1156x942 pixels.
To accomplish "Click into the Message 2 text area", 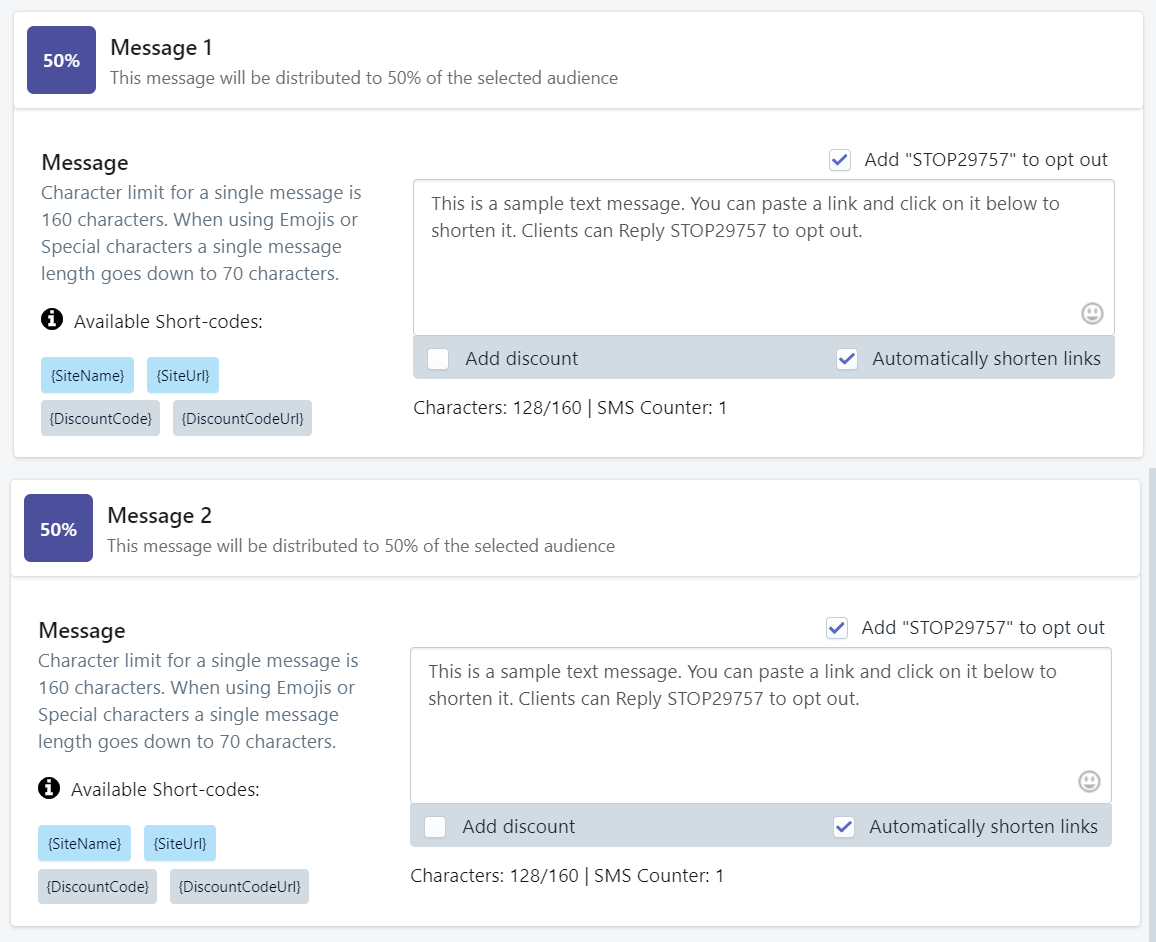I will click(761, 725).
